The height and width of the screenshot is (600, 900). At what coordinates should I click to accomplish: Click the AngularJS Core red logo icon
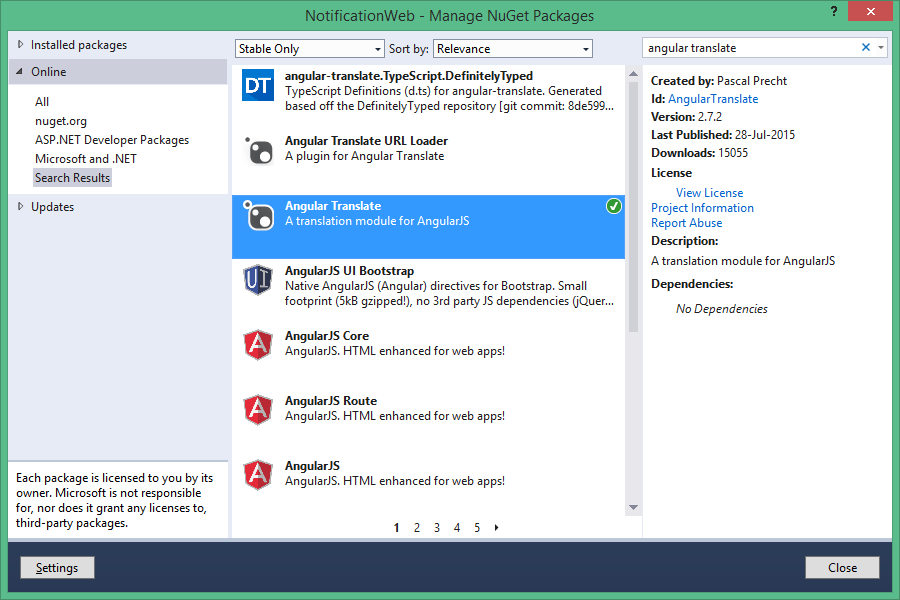coord(259,346)
